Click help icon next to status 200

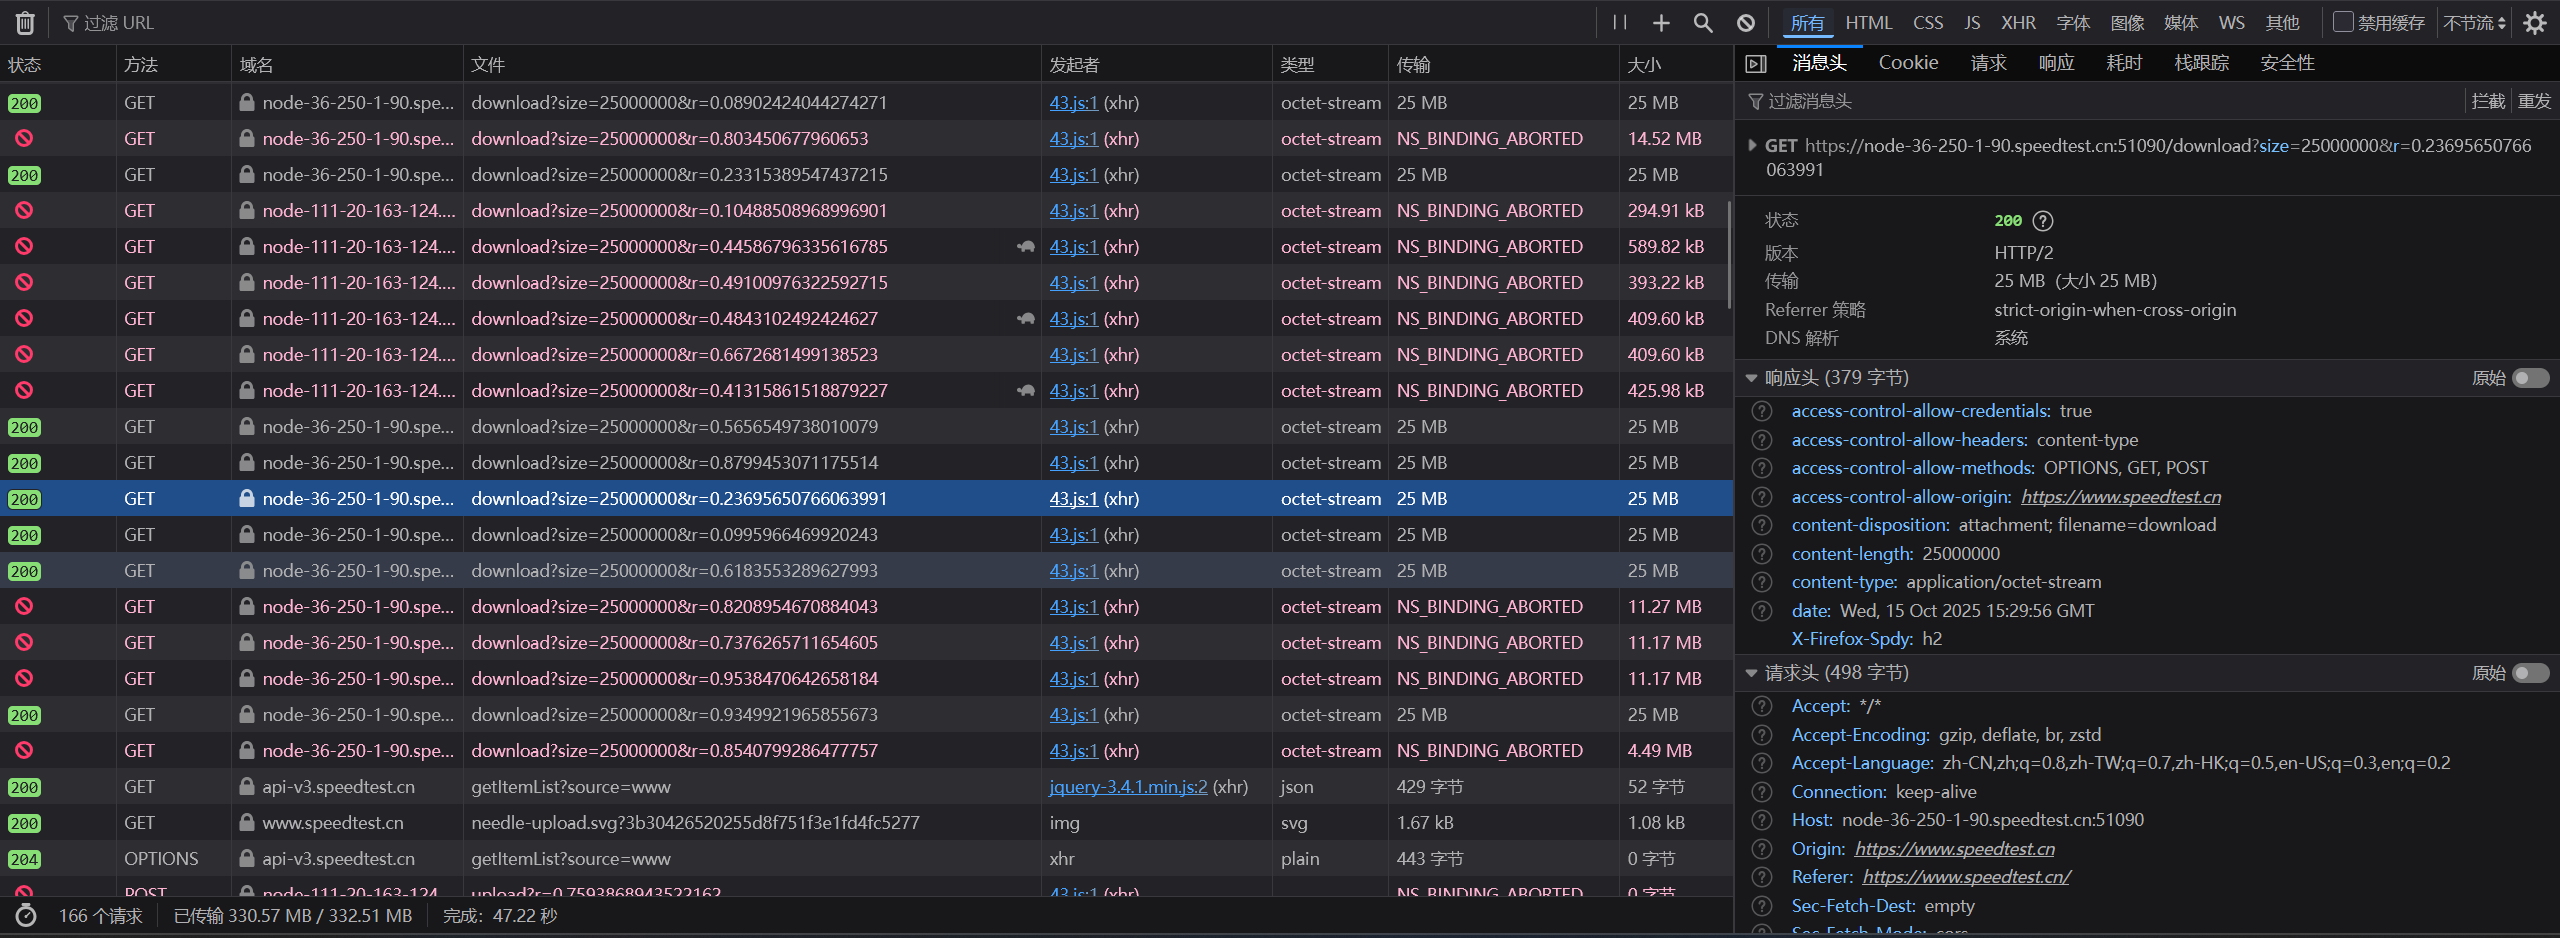click(2043, 221)
